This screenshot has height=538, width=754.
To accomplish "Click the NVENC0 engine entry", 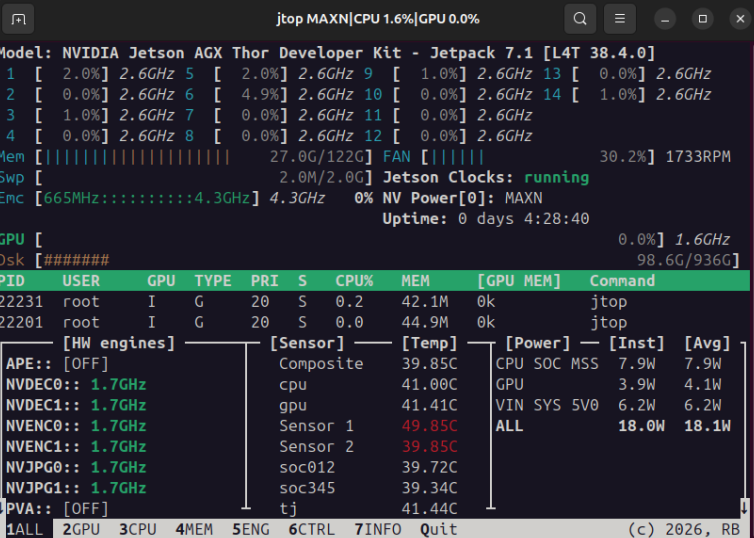I will [76, 425].
